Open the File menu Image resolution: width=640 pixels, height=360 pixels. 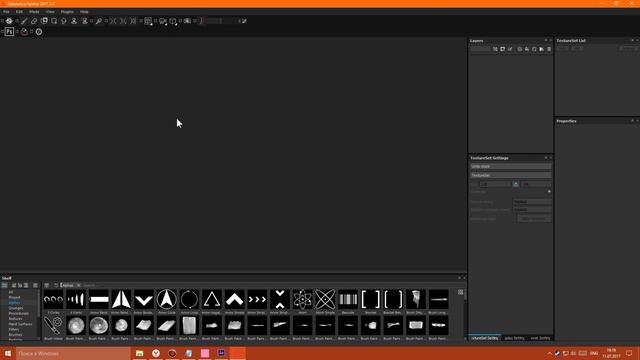pos(6,12)
